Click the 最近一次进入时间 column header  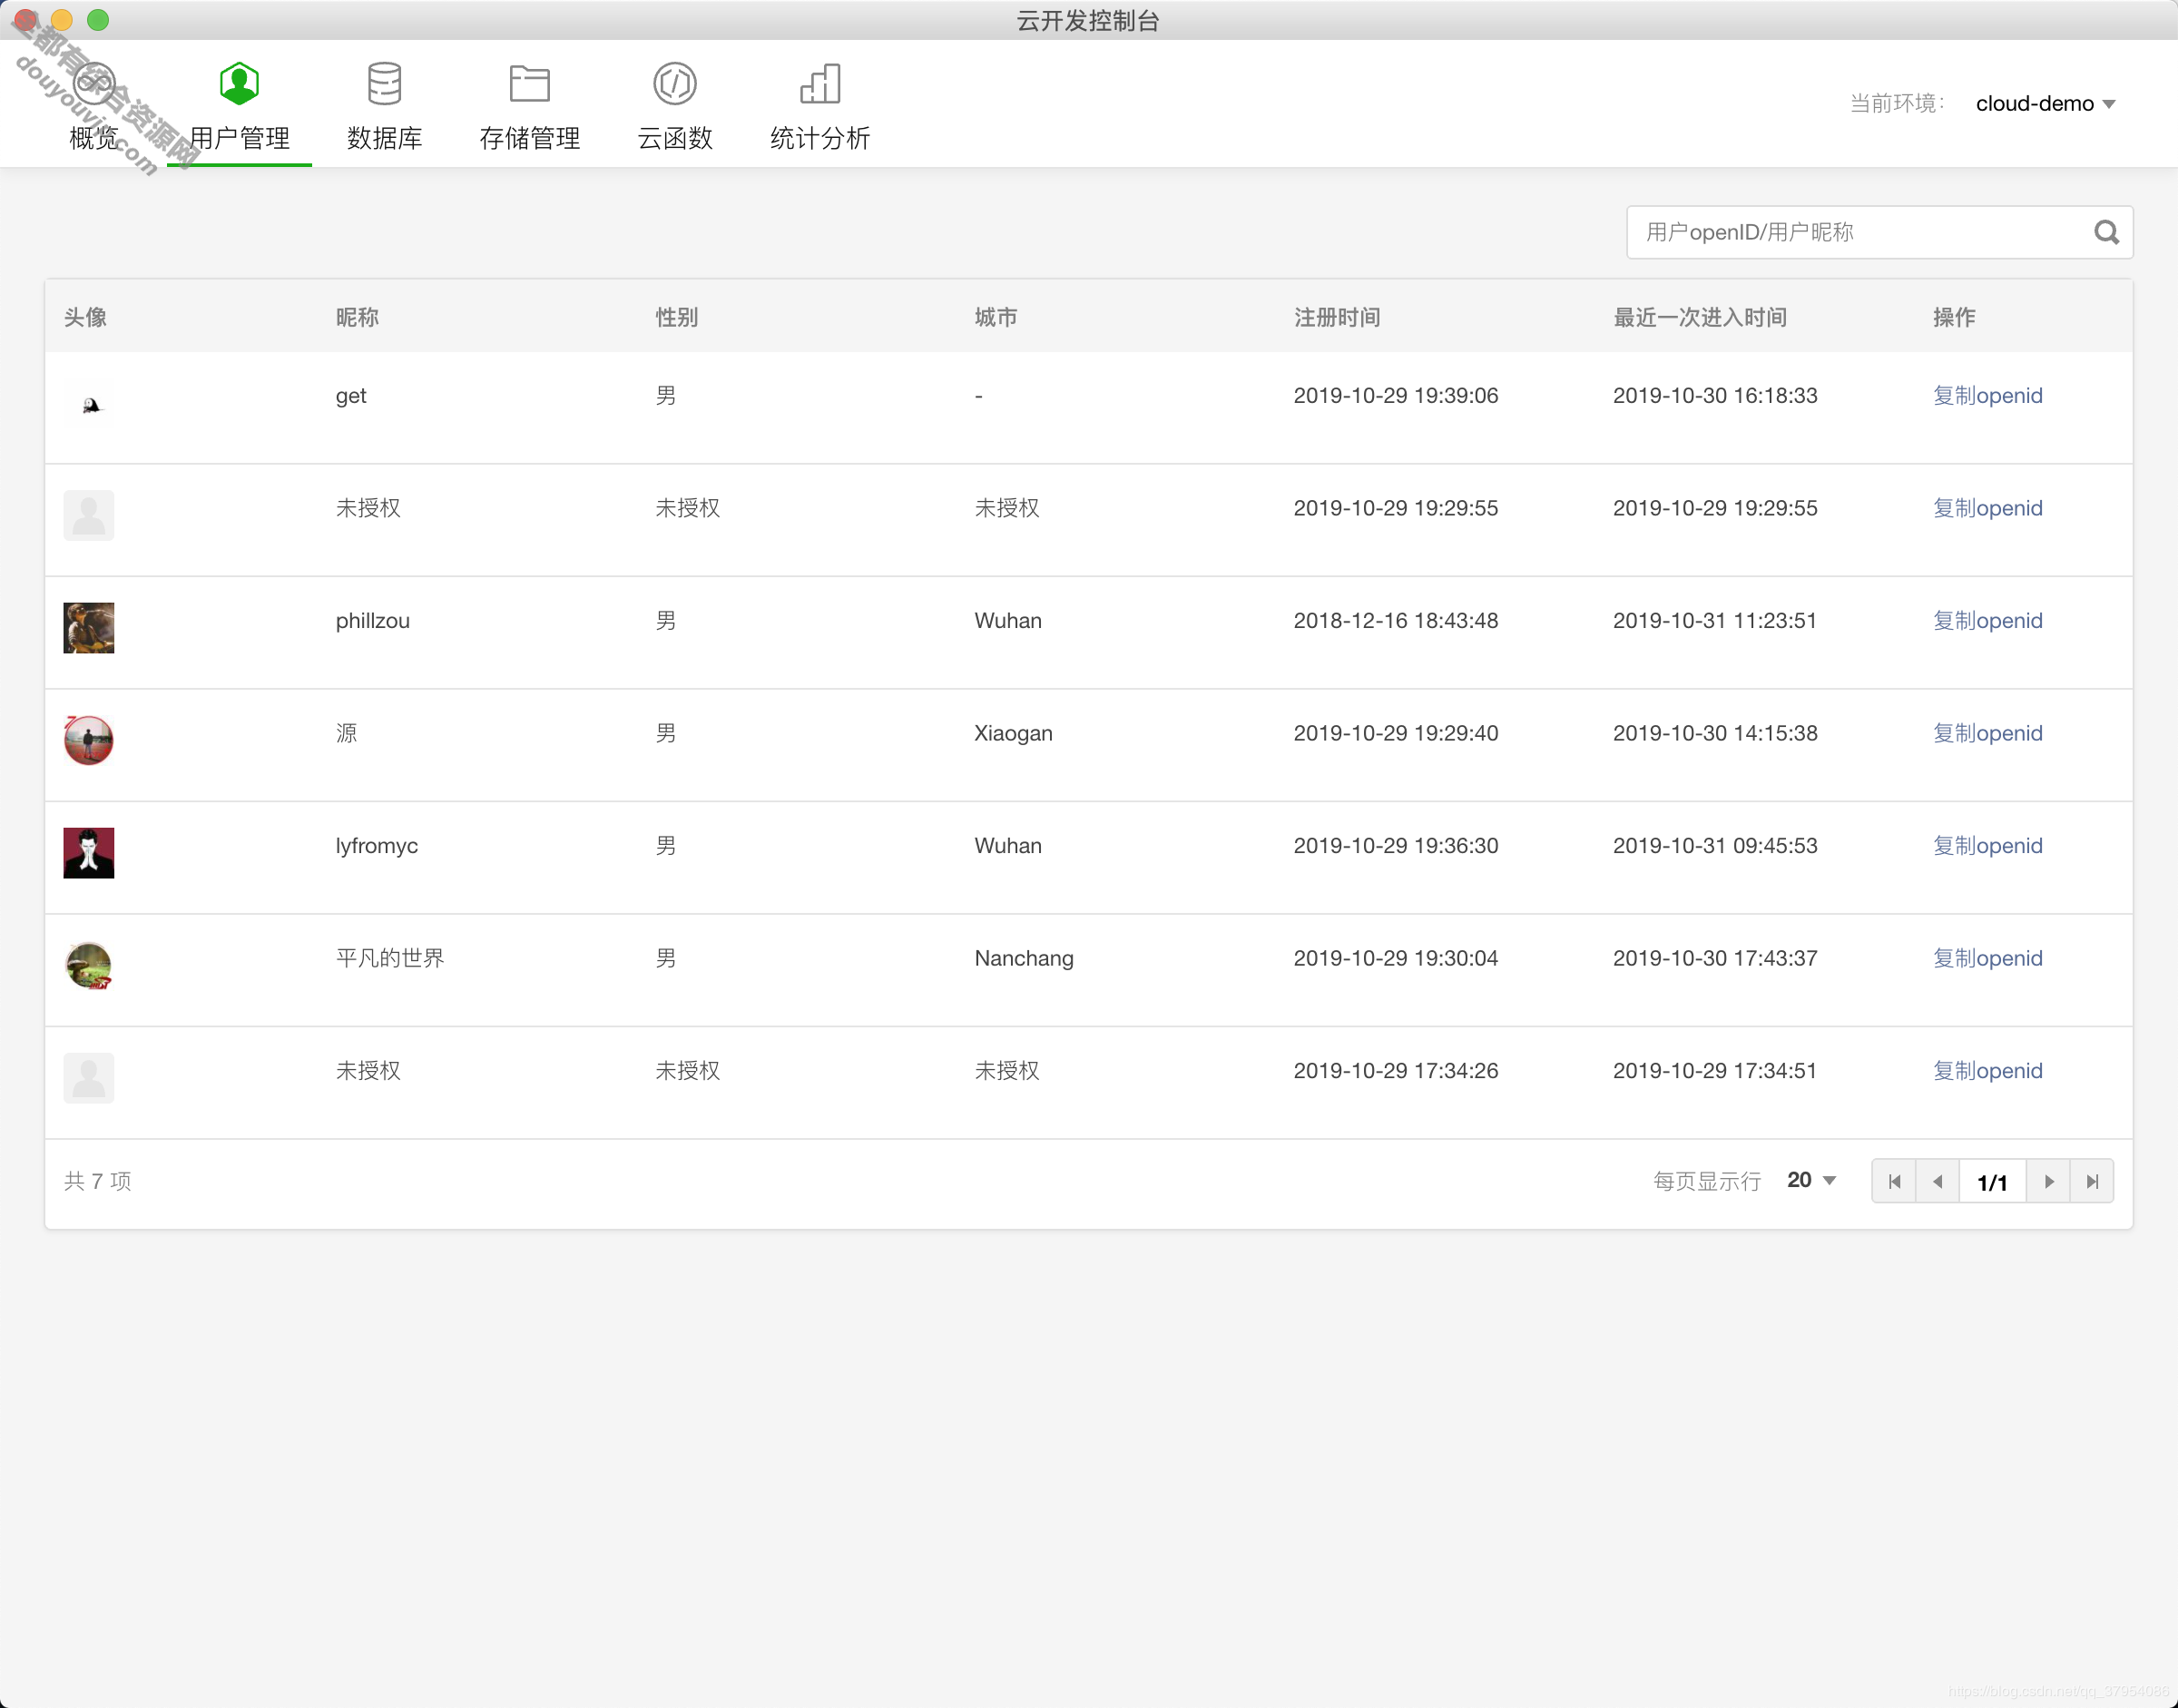[x=1700, y=317]
